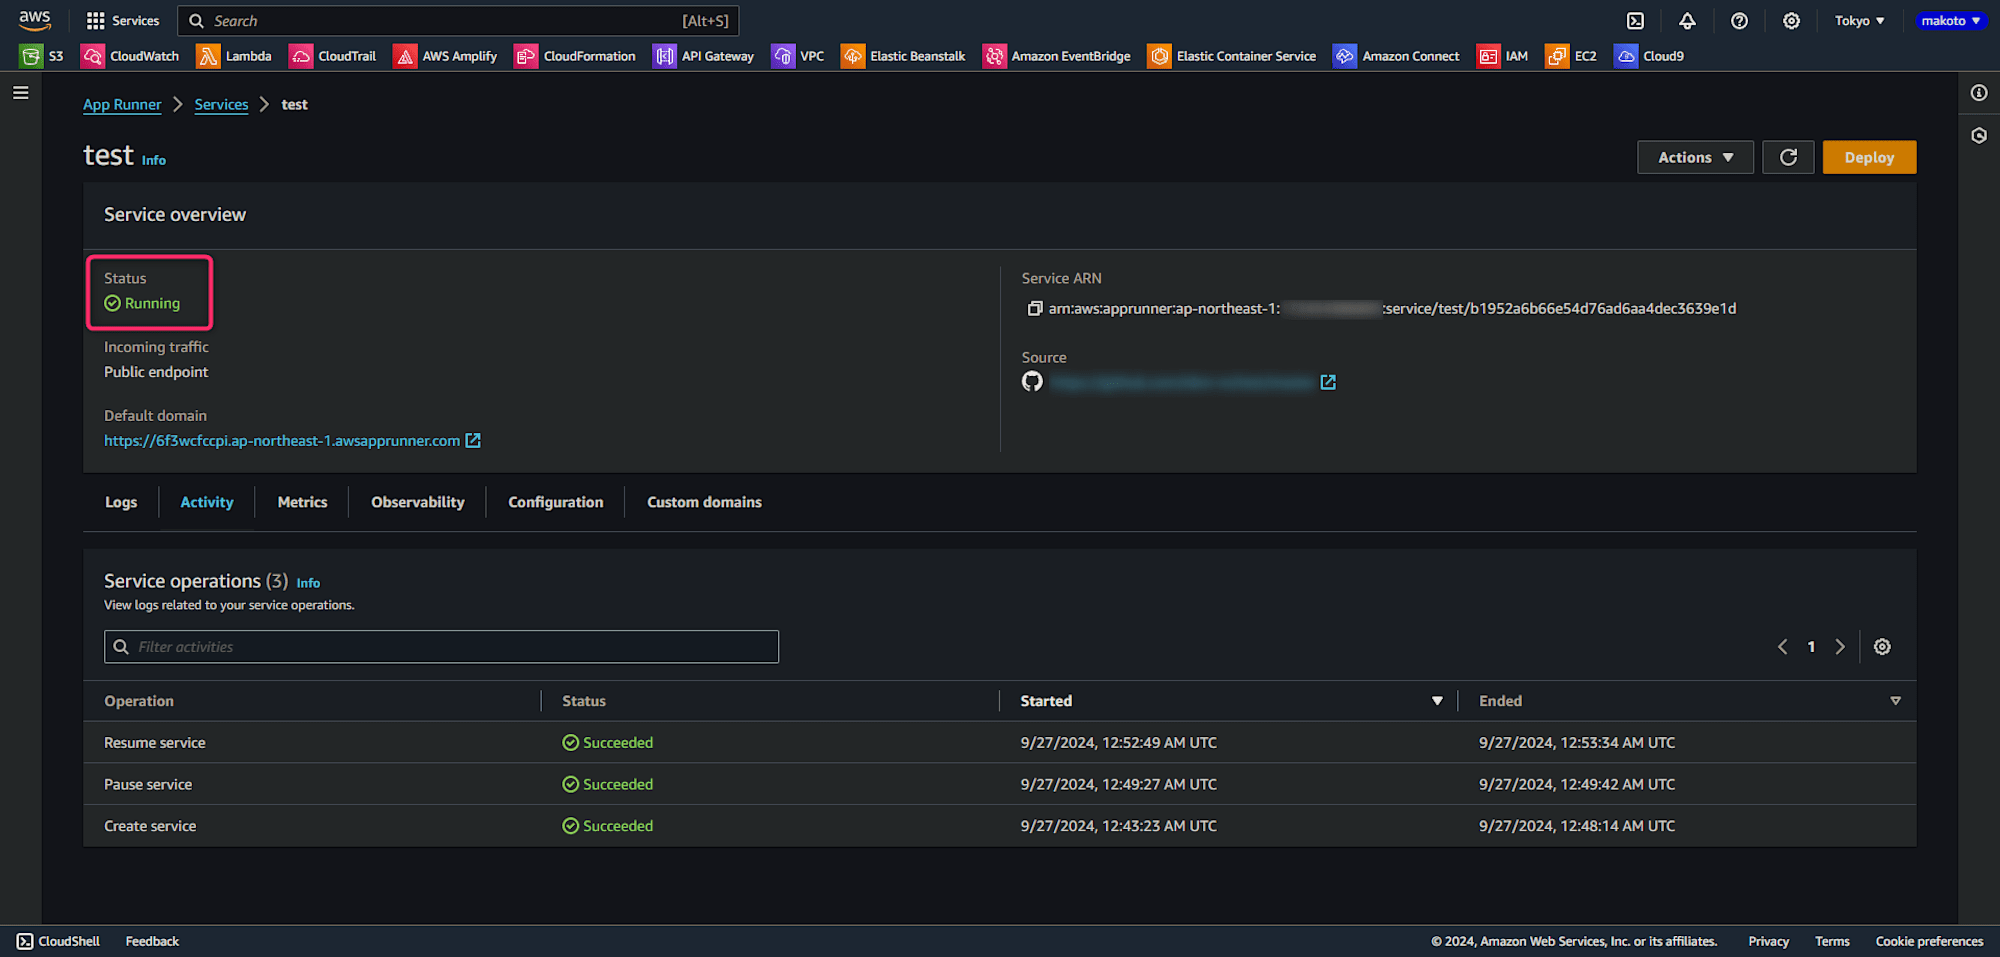Screen dimensions: 2000x957
Task: Open the hexagon settings icon on right edge
Action: (x=1979, y=136)
